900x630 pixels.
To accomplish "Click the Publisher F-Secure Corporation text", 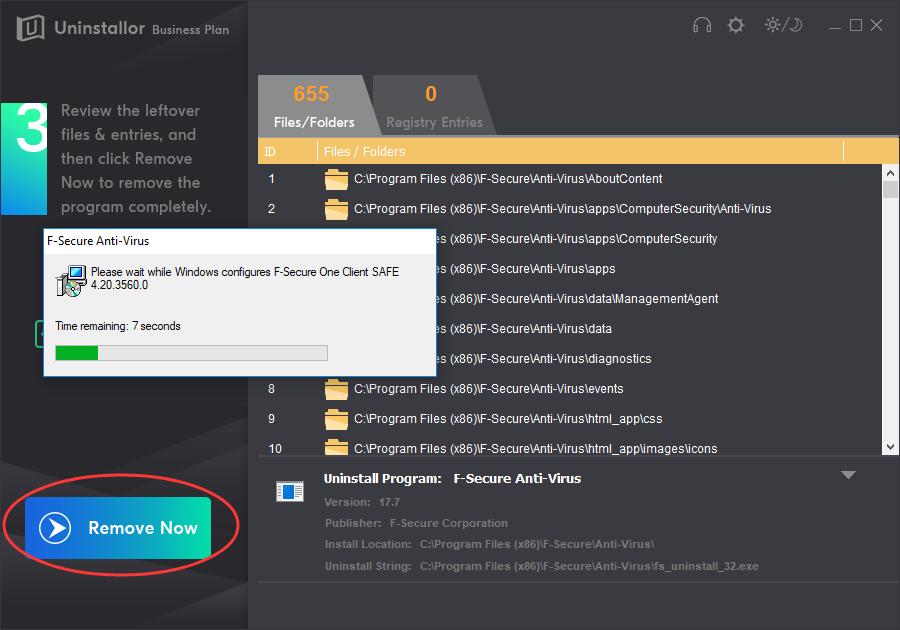I will [416, 523].
